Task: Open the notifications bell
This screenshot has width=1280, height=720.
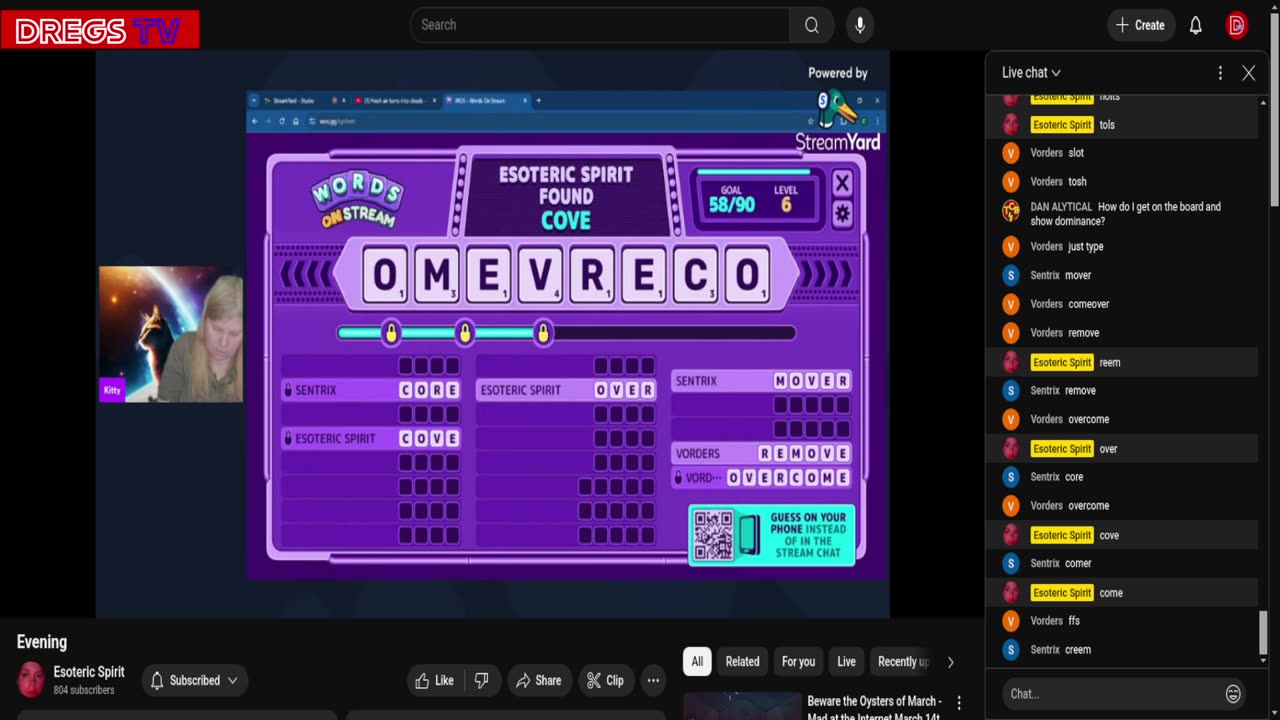Action: tap(1195, 25)
